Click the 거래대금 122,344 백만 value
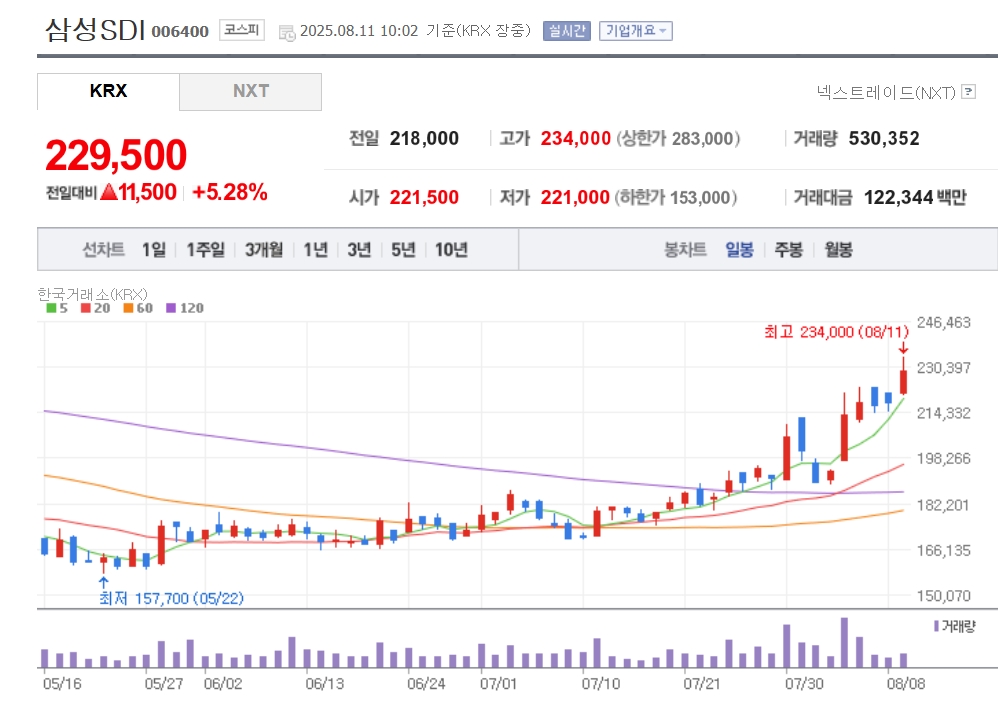Screen dimensions: 998x706 click(915, 197)
